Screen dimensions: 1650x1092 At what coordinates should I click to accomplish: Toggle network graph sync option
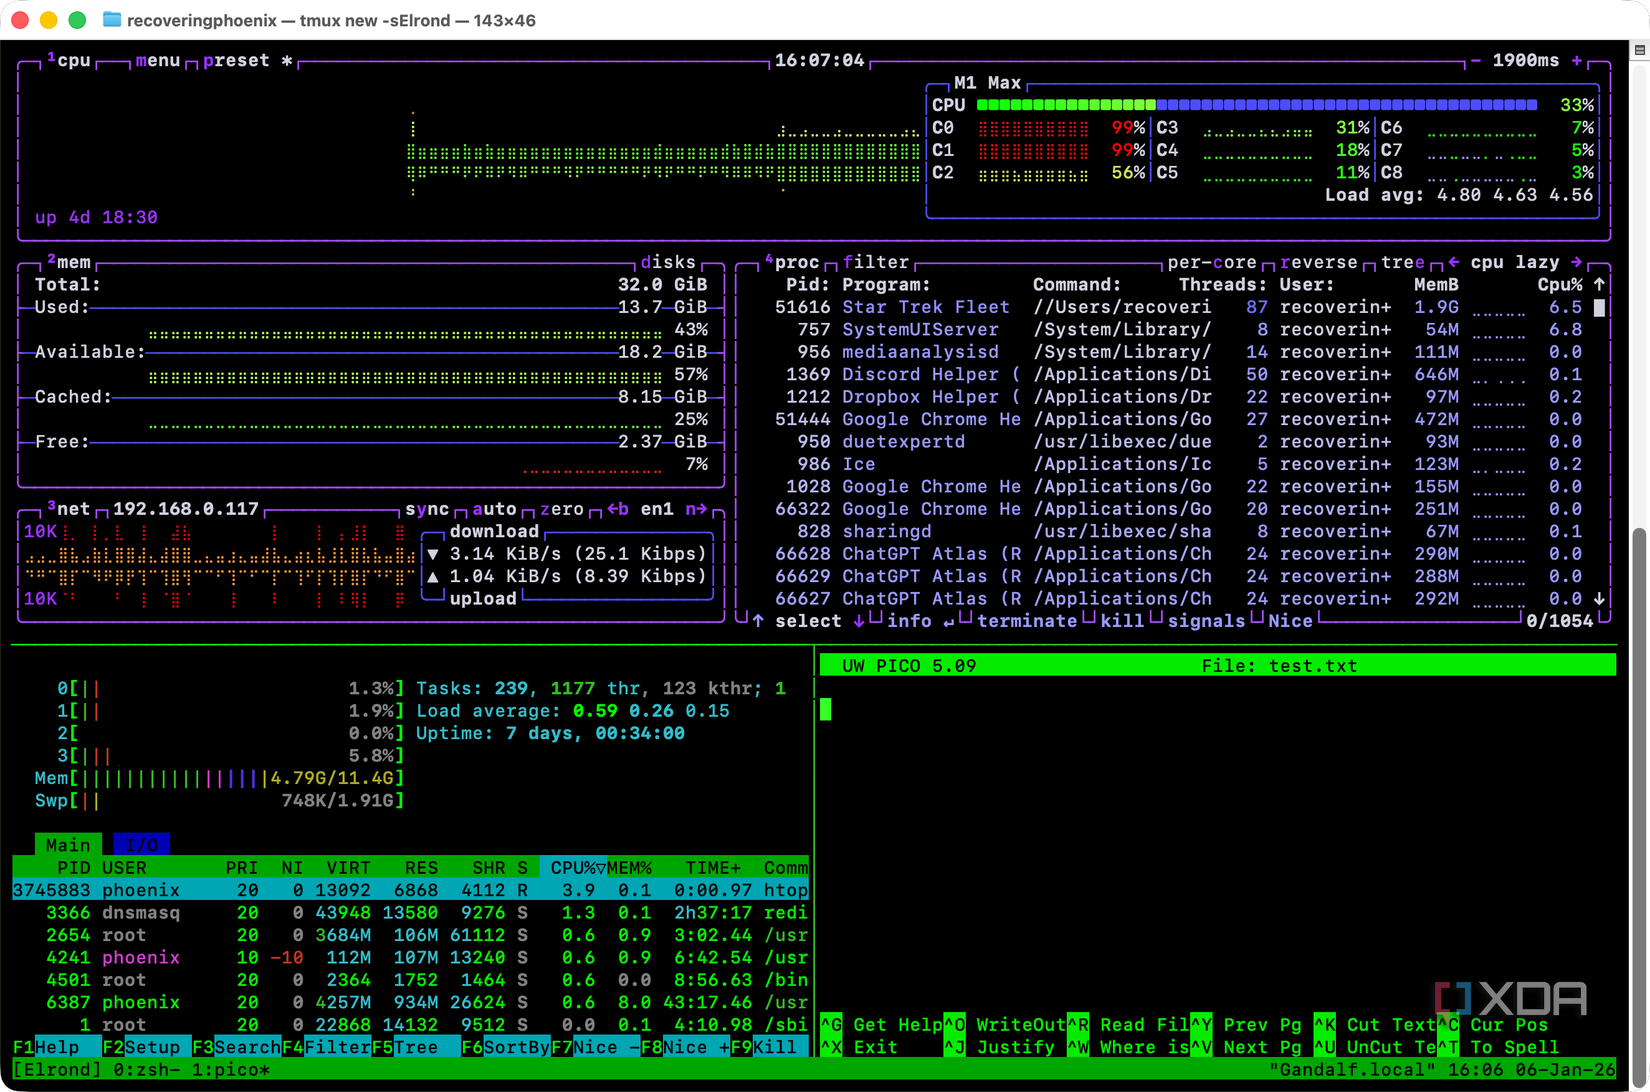[426, 509]
